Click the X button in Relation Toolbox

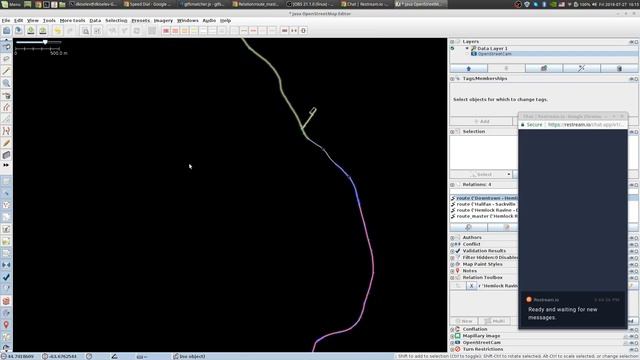(x=471, y=286)
